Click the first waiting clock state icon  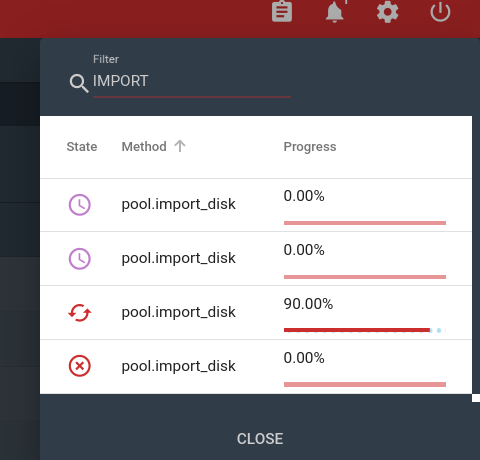coord(79,205)
